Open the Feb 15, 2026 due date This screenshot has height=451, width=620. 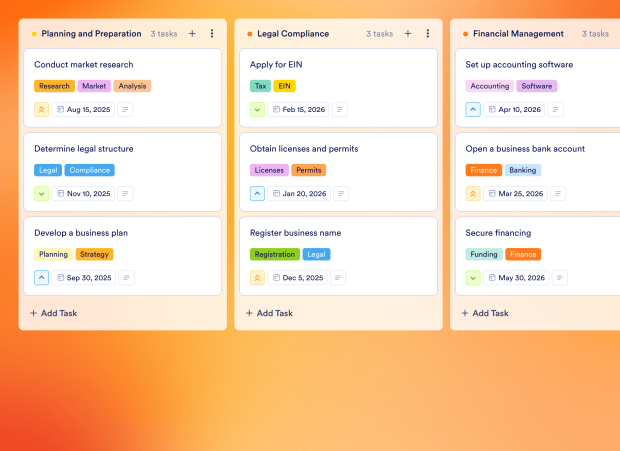pyautogui.click(x=296, y=109)
